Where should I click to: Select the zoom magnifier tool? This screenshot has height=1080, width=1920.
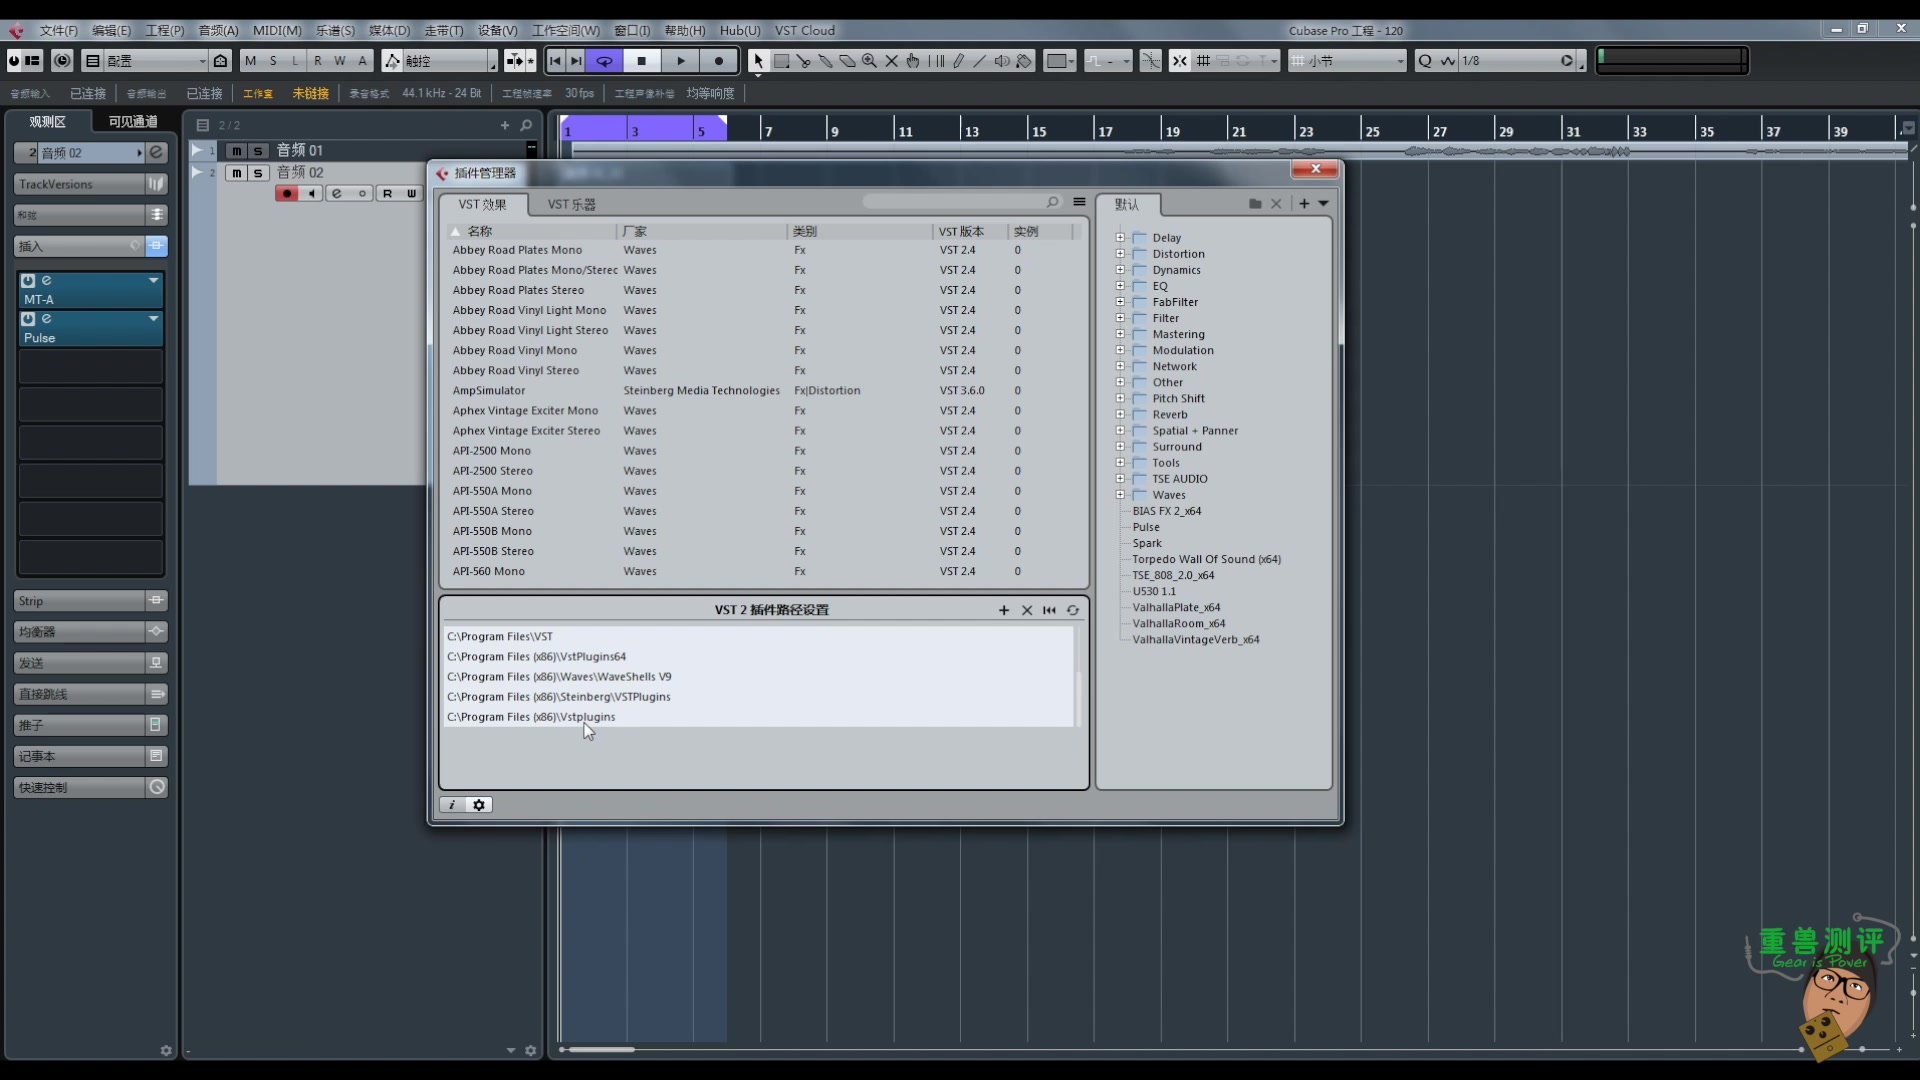click(x=869, y=61)
